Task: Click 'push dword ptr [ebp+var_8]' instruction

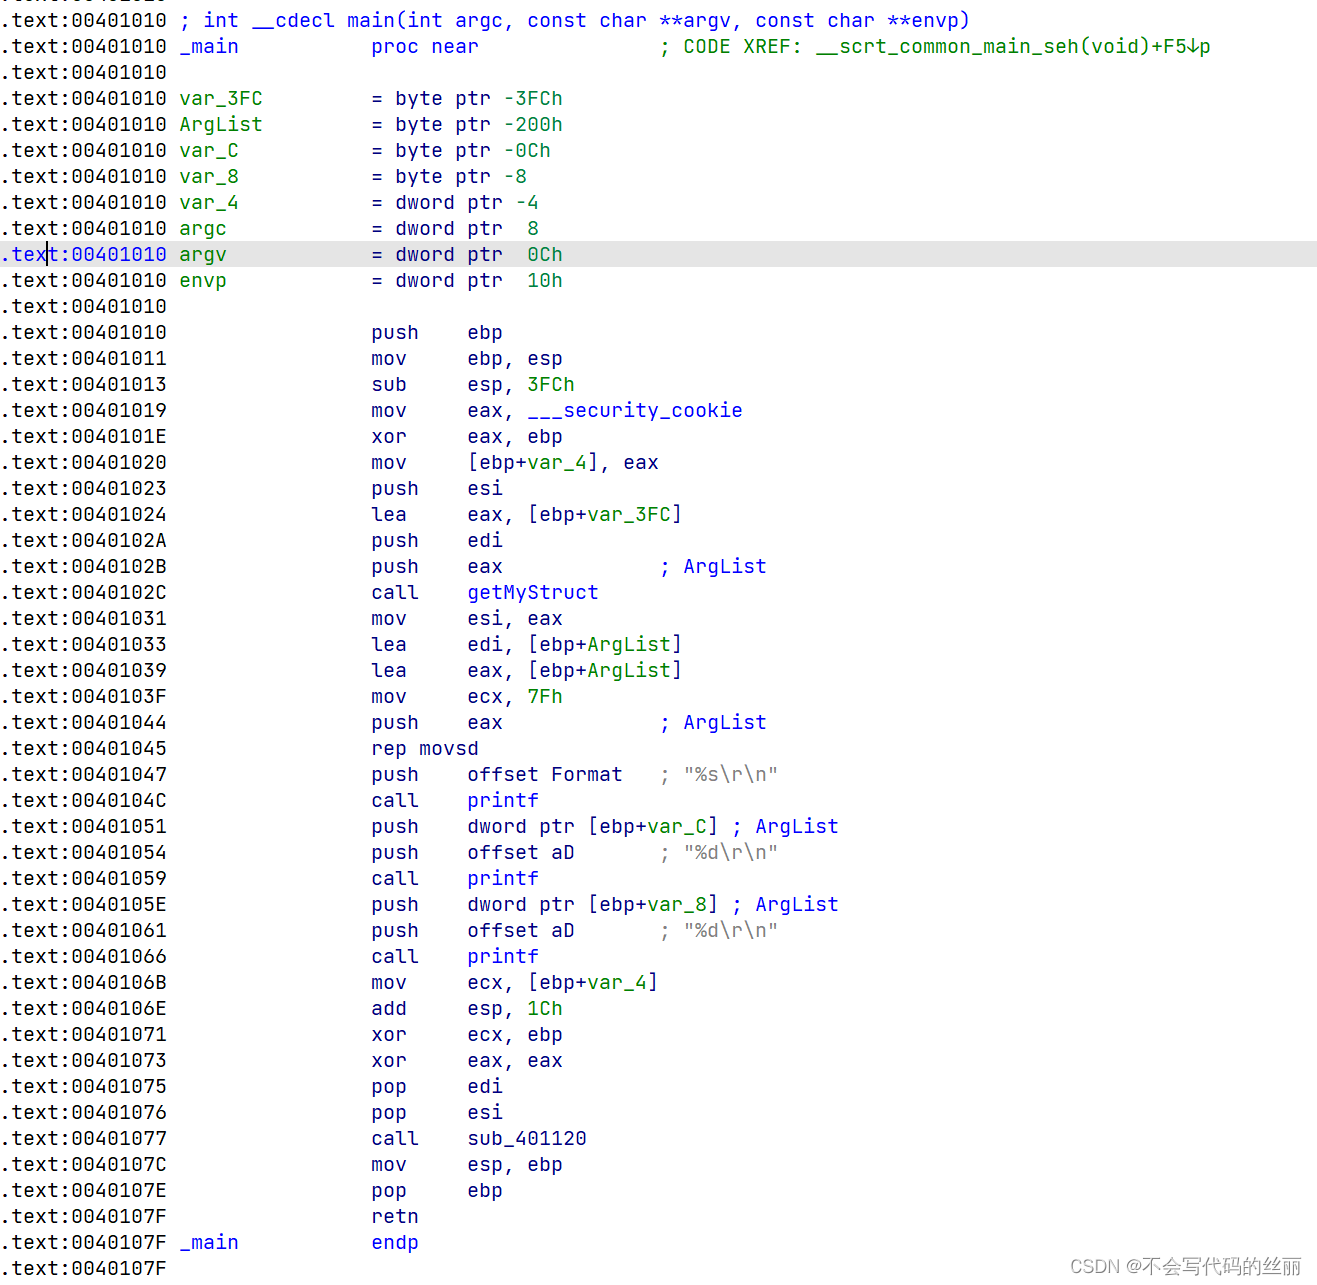Action: click(544, 905)
